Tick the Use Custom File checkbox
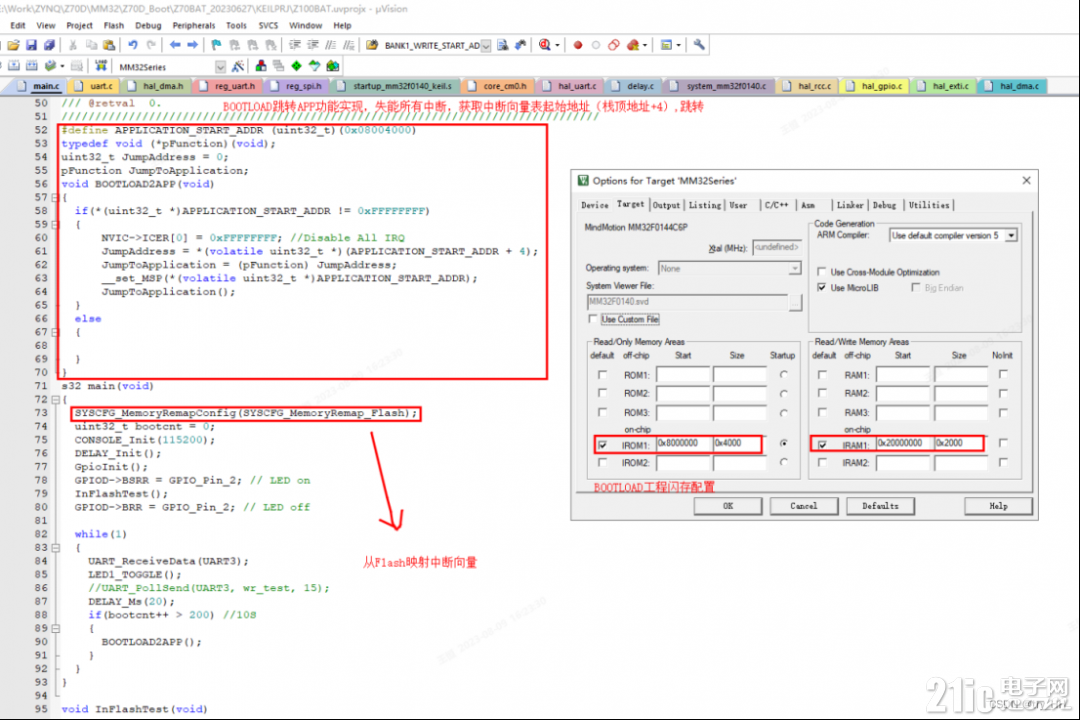 click(x=592, y=319)
